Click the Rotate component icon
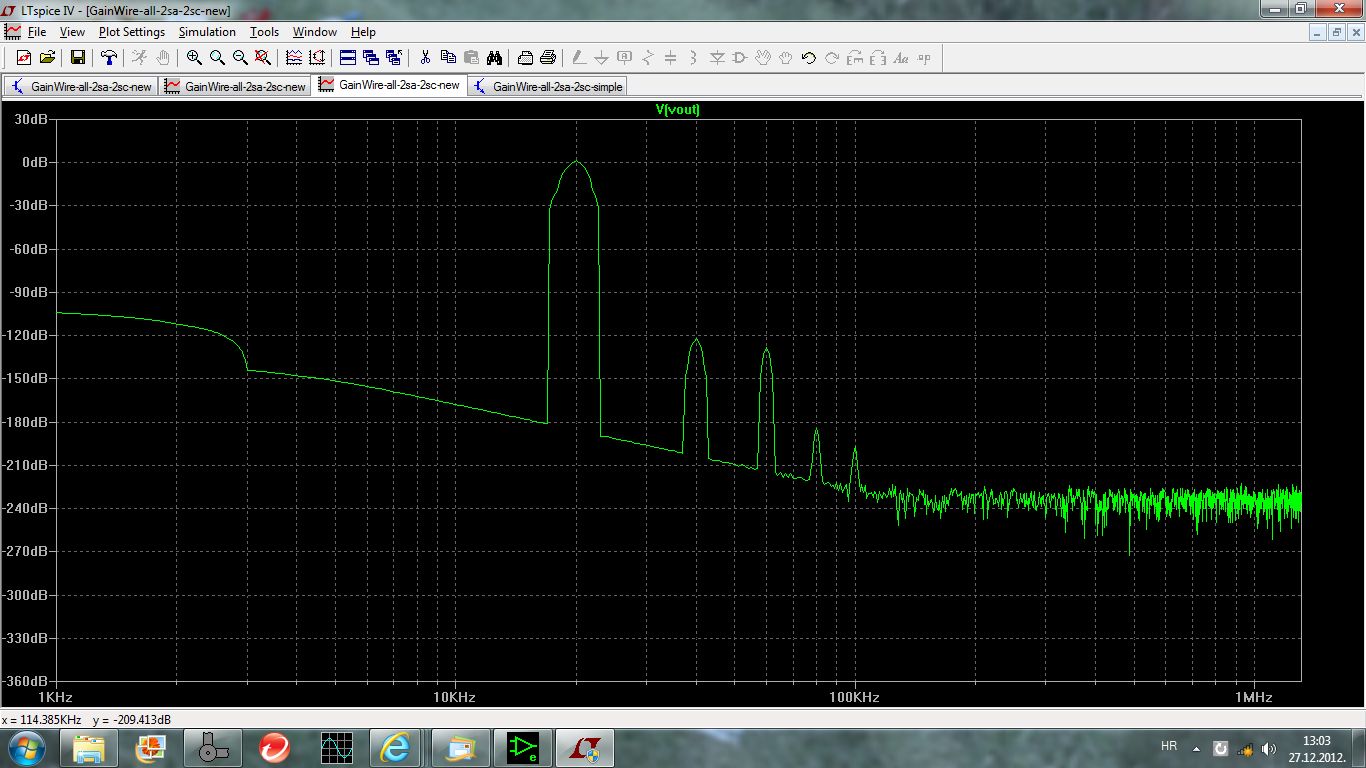Screen dimensions: 1366x768 coord(855,58)
